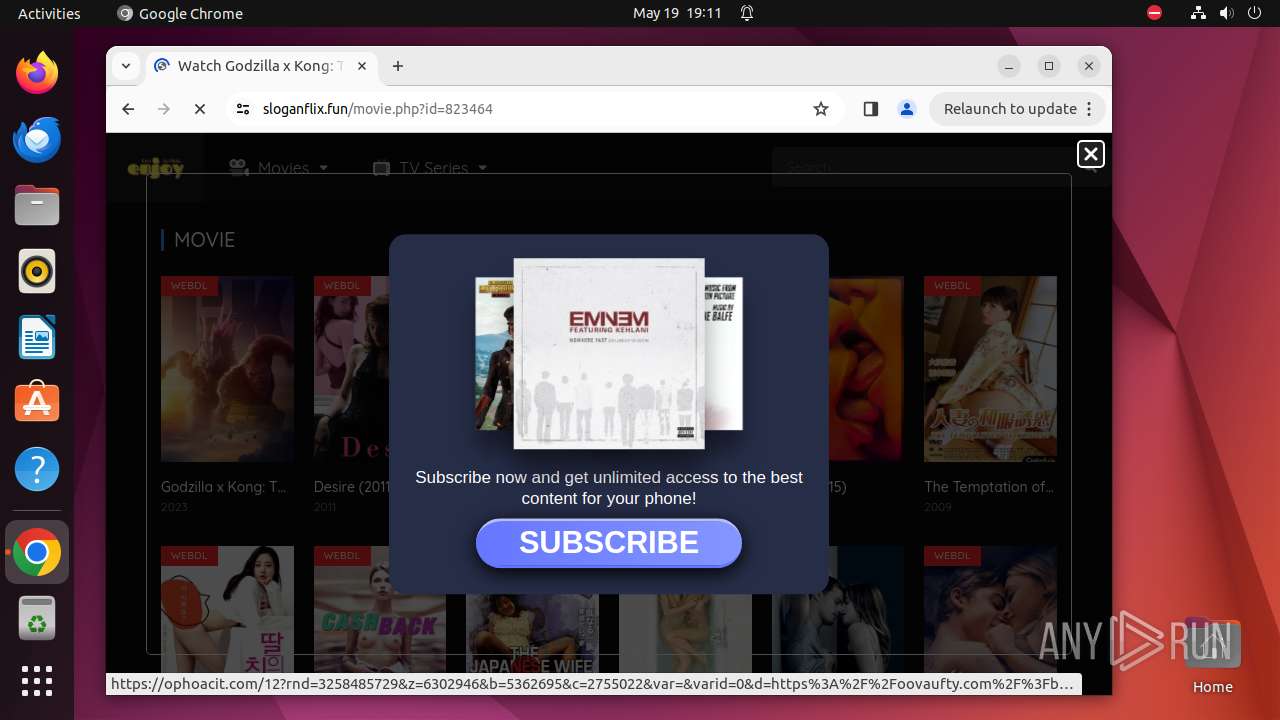Maximize the Chrome window
The width and height of the screenshot is (1280, 720).
click(x=1049, y=66)
